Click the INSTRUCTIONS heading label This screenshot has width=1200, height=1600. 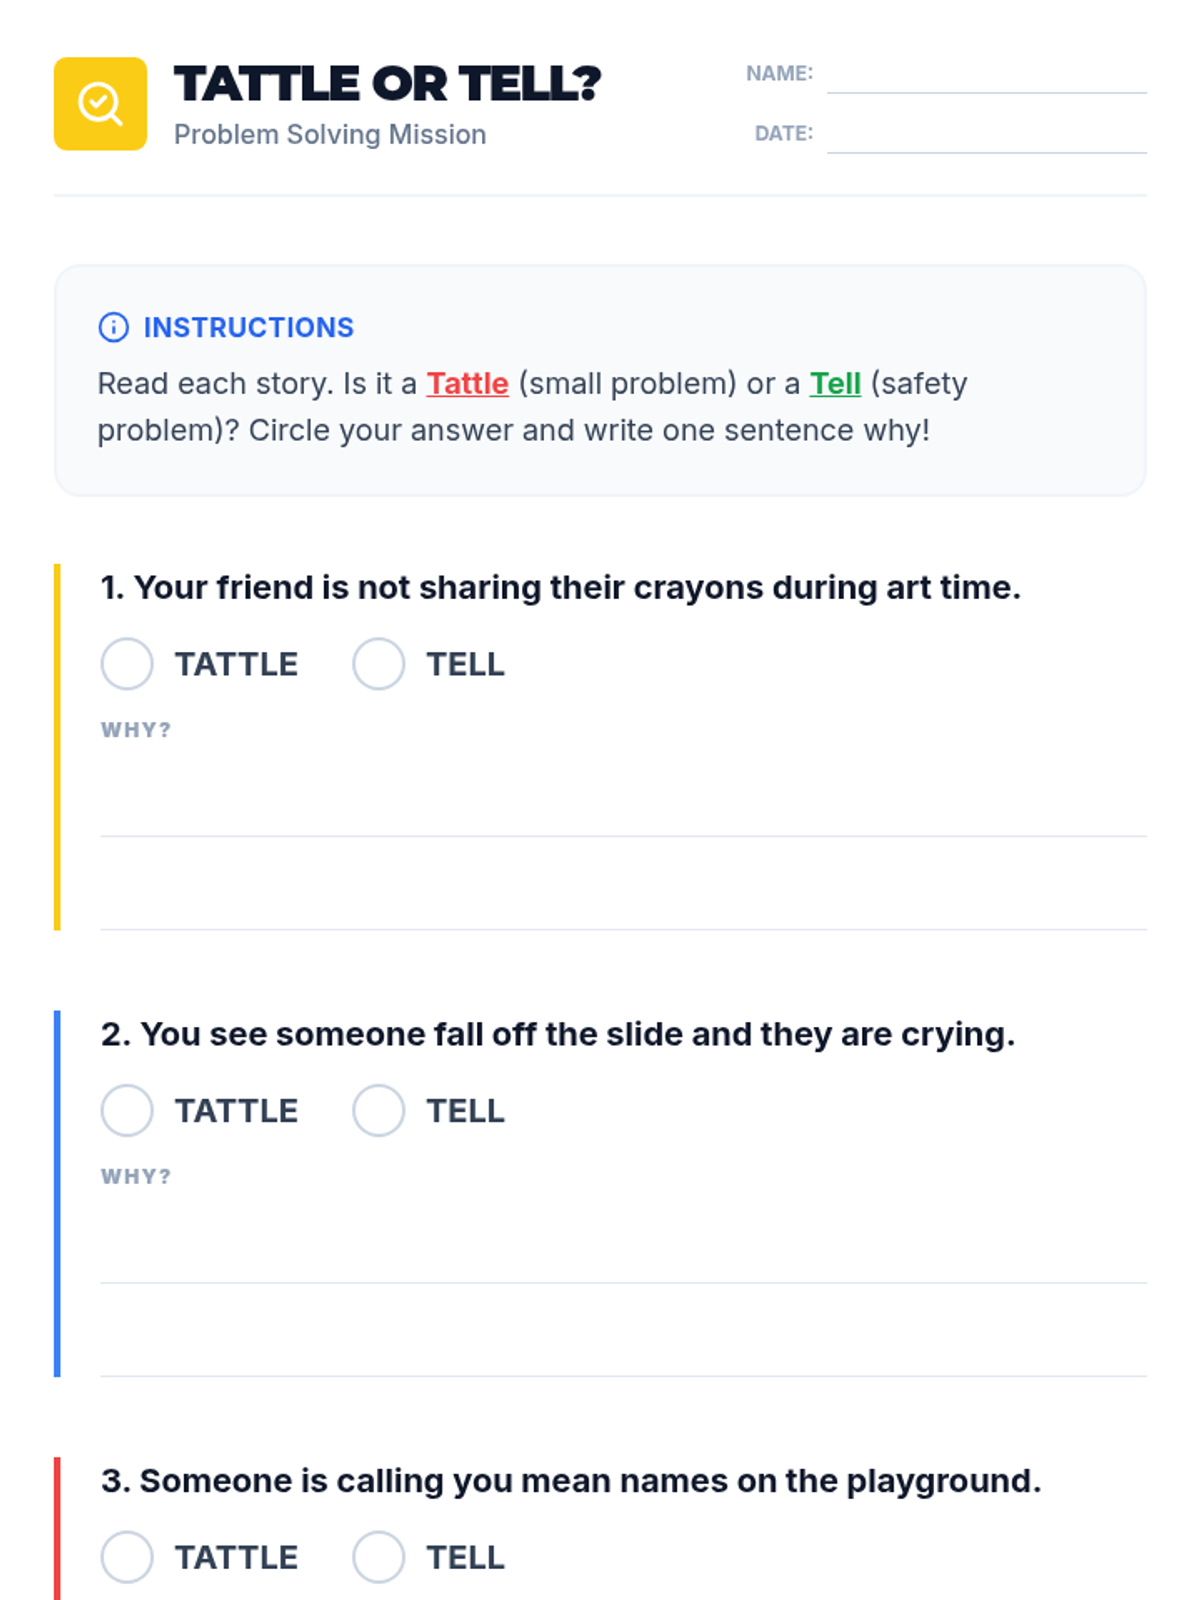click(248, 327)
